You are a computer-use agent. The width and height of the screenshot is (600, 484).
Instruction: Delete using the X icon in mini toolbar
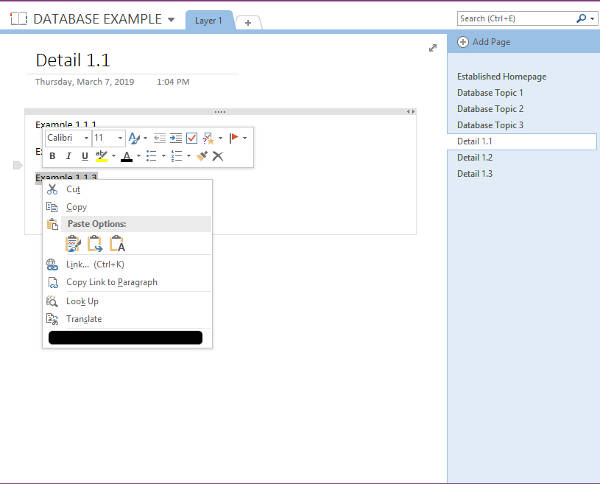[217, 156]
